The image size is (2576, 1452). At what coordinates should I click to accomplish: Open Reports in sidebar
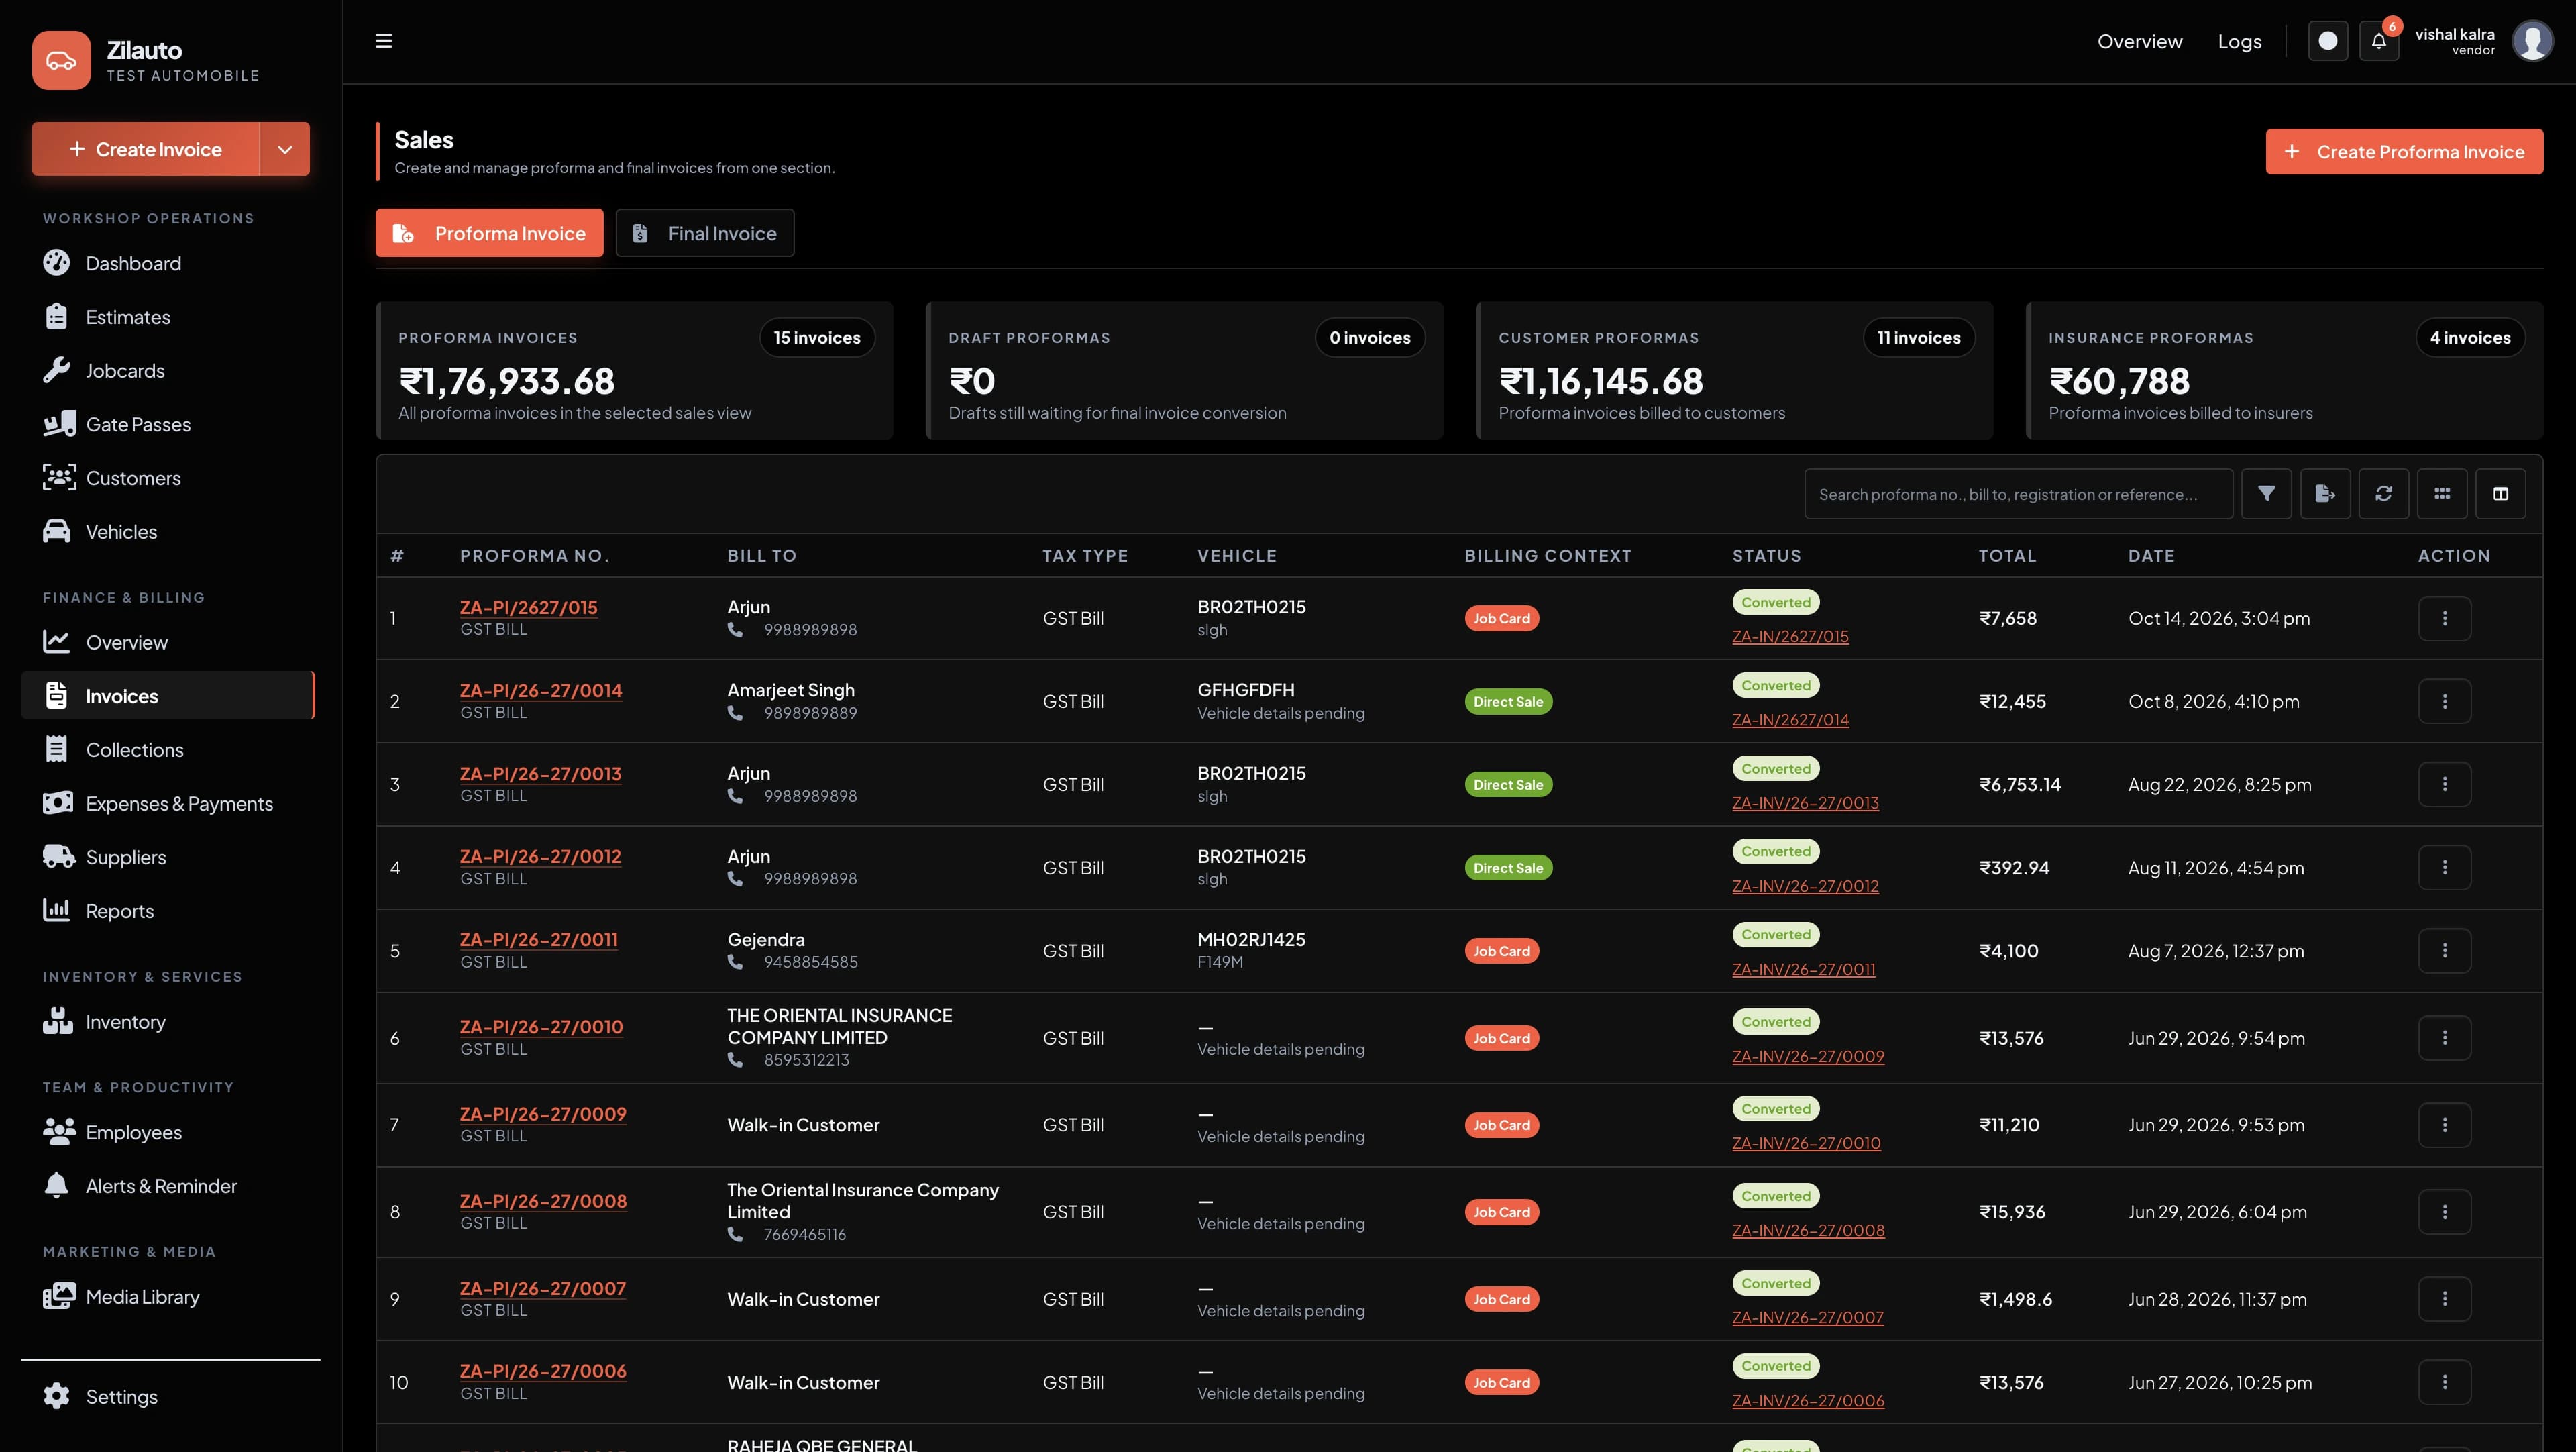[x=168, y=911]
